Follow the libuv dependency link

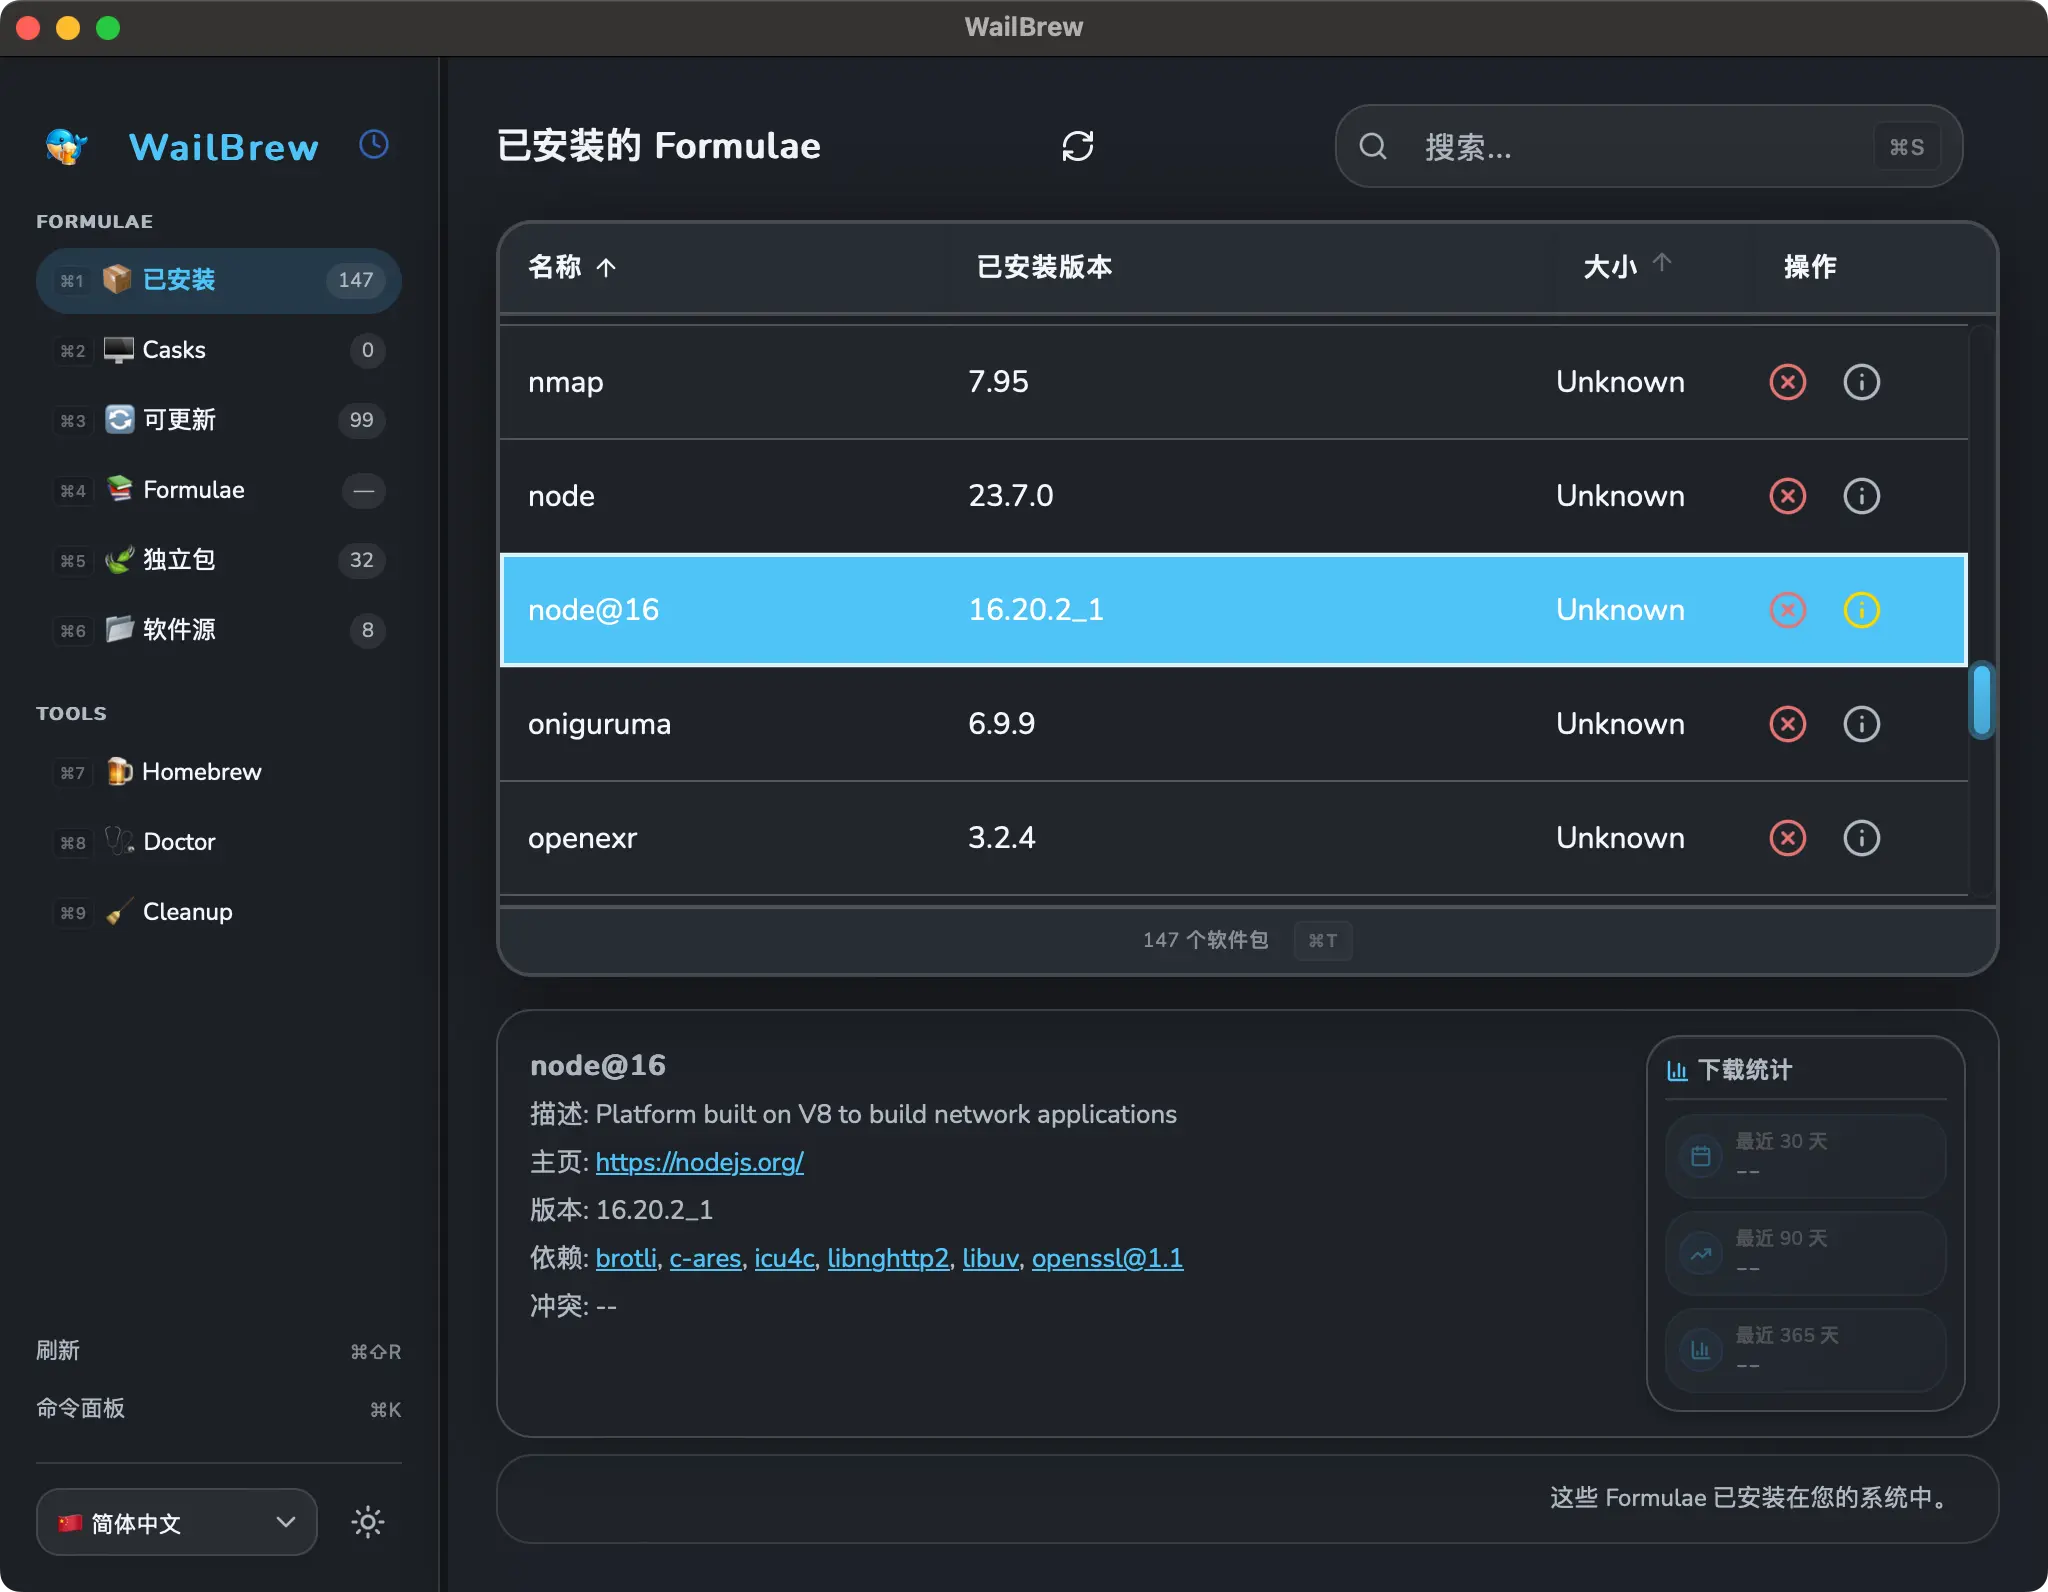coord(990,1258)
